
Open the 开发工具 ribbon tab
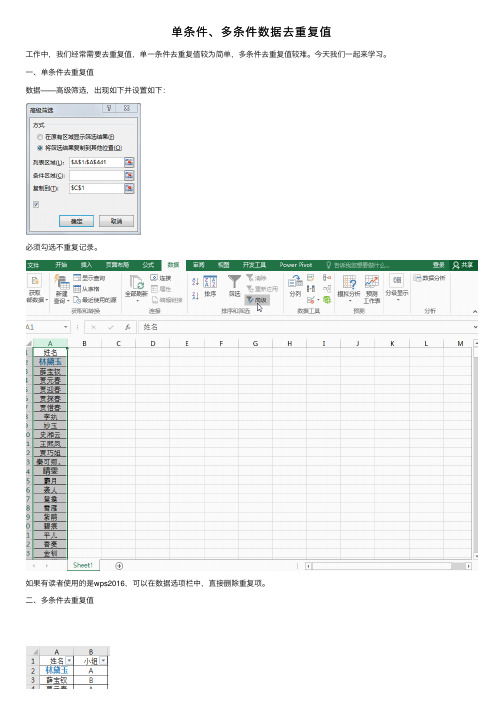pyautogui.click(x=254, y=265)
